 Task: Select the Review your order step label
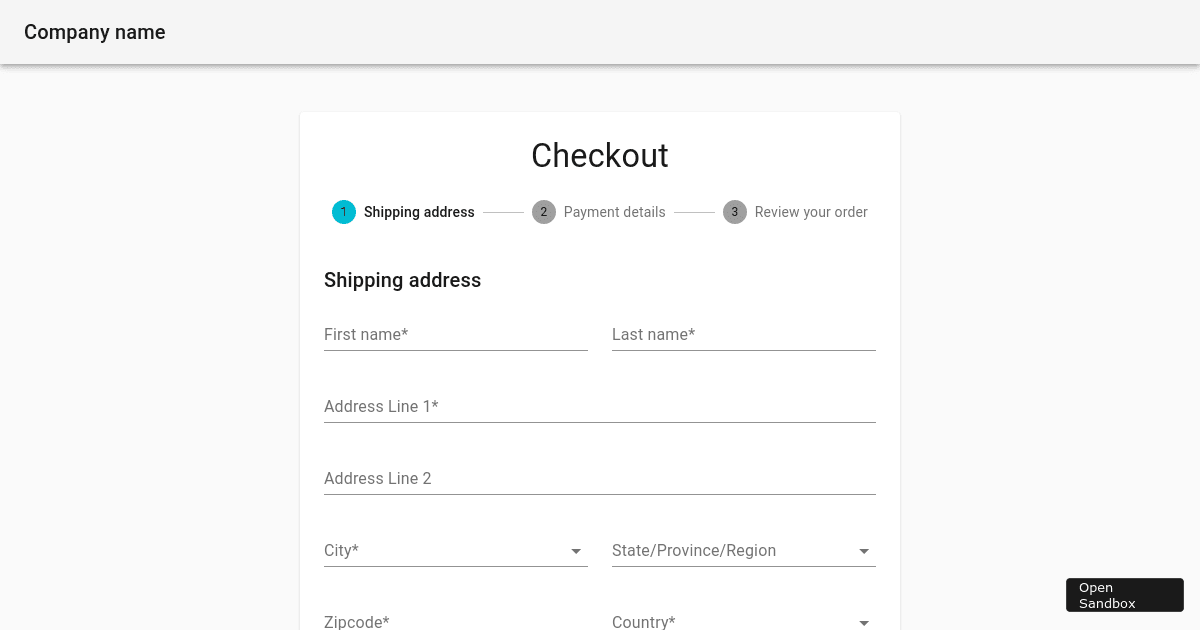point(811,212)
